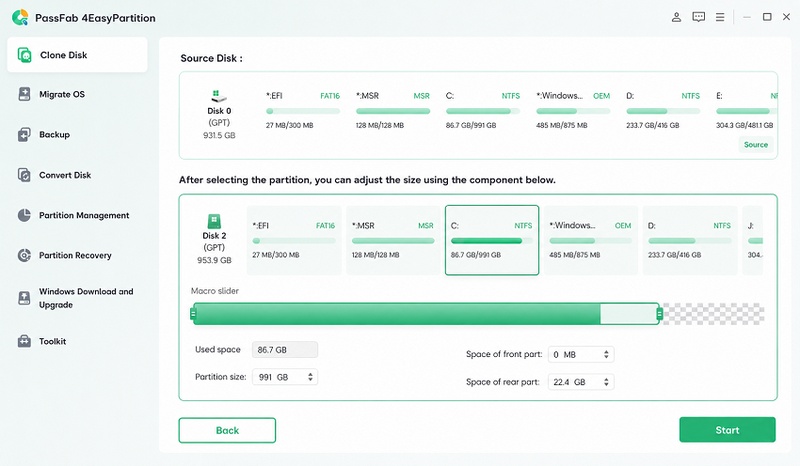800x466 pixels.
Task: Select target *:Windows OEM partition card
Action: (590, 240)
